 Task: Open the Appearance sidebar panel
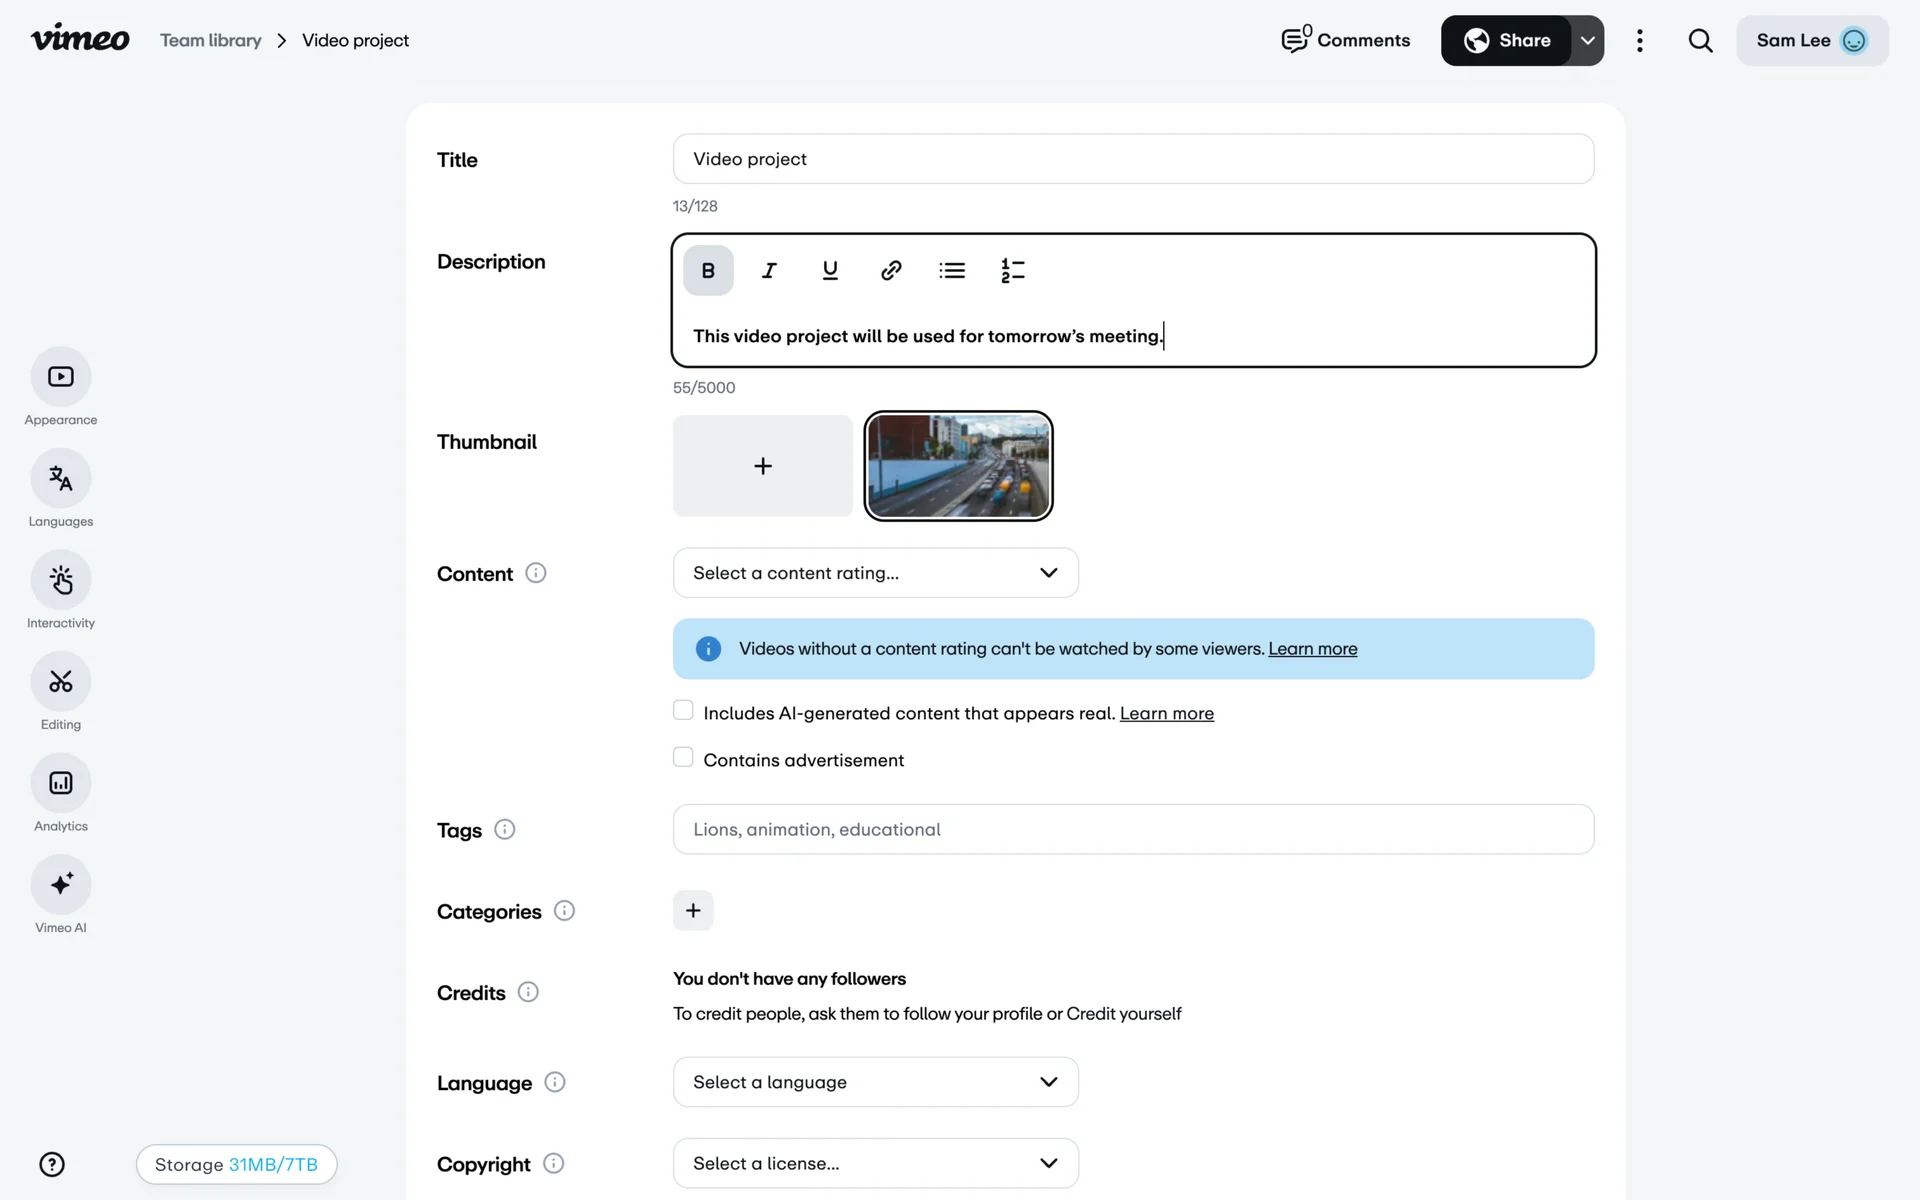pyautogui.click(x=61, y=377)
